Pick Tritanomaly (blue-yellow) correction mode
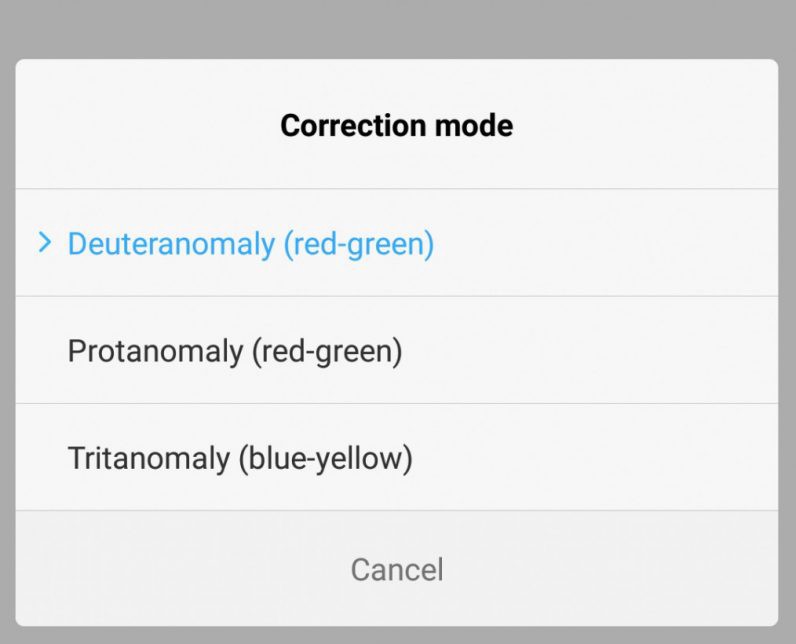 pos(240,458)
